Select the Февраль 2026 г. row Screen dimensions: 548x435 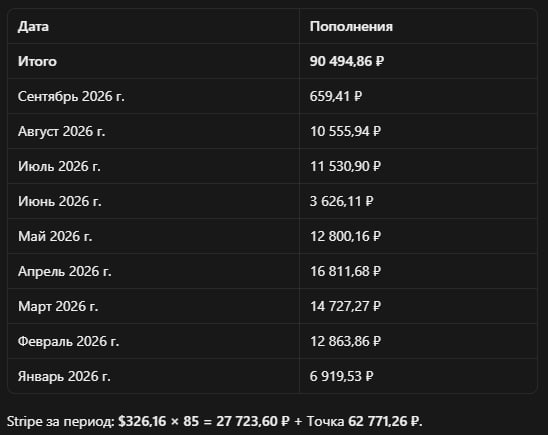(x=272, y=341)
